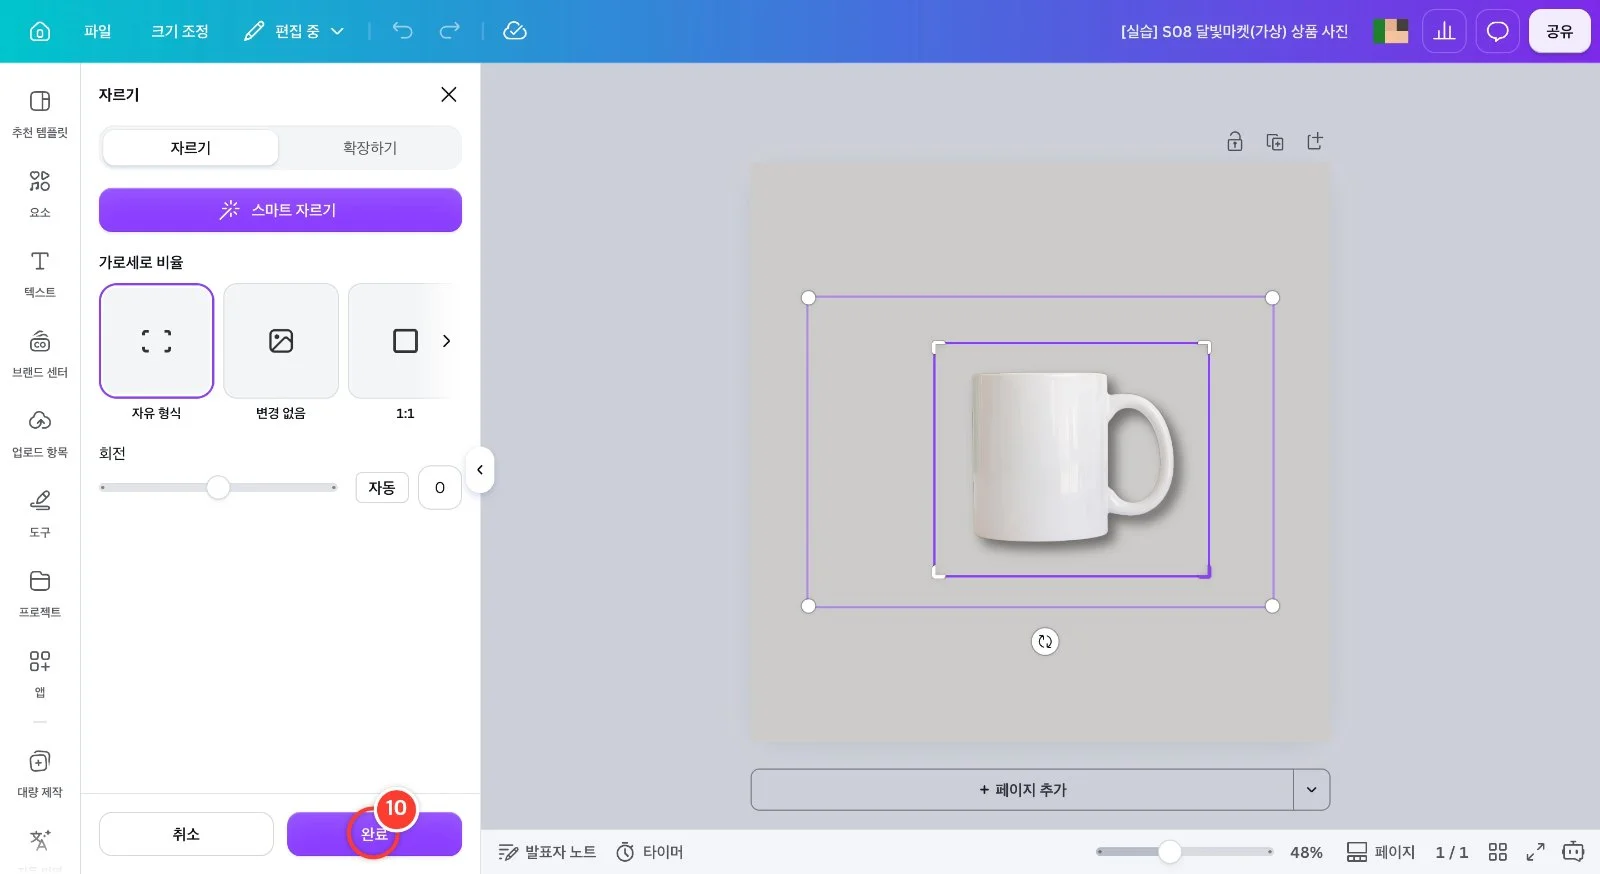Click the 회전 rotation slider handle

218,488
